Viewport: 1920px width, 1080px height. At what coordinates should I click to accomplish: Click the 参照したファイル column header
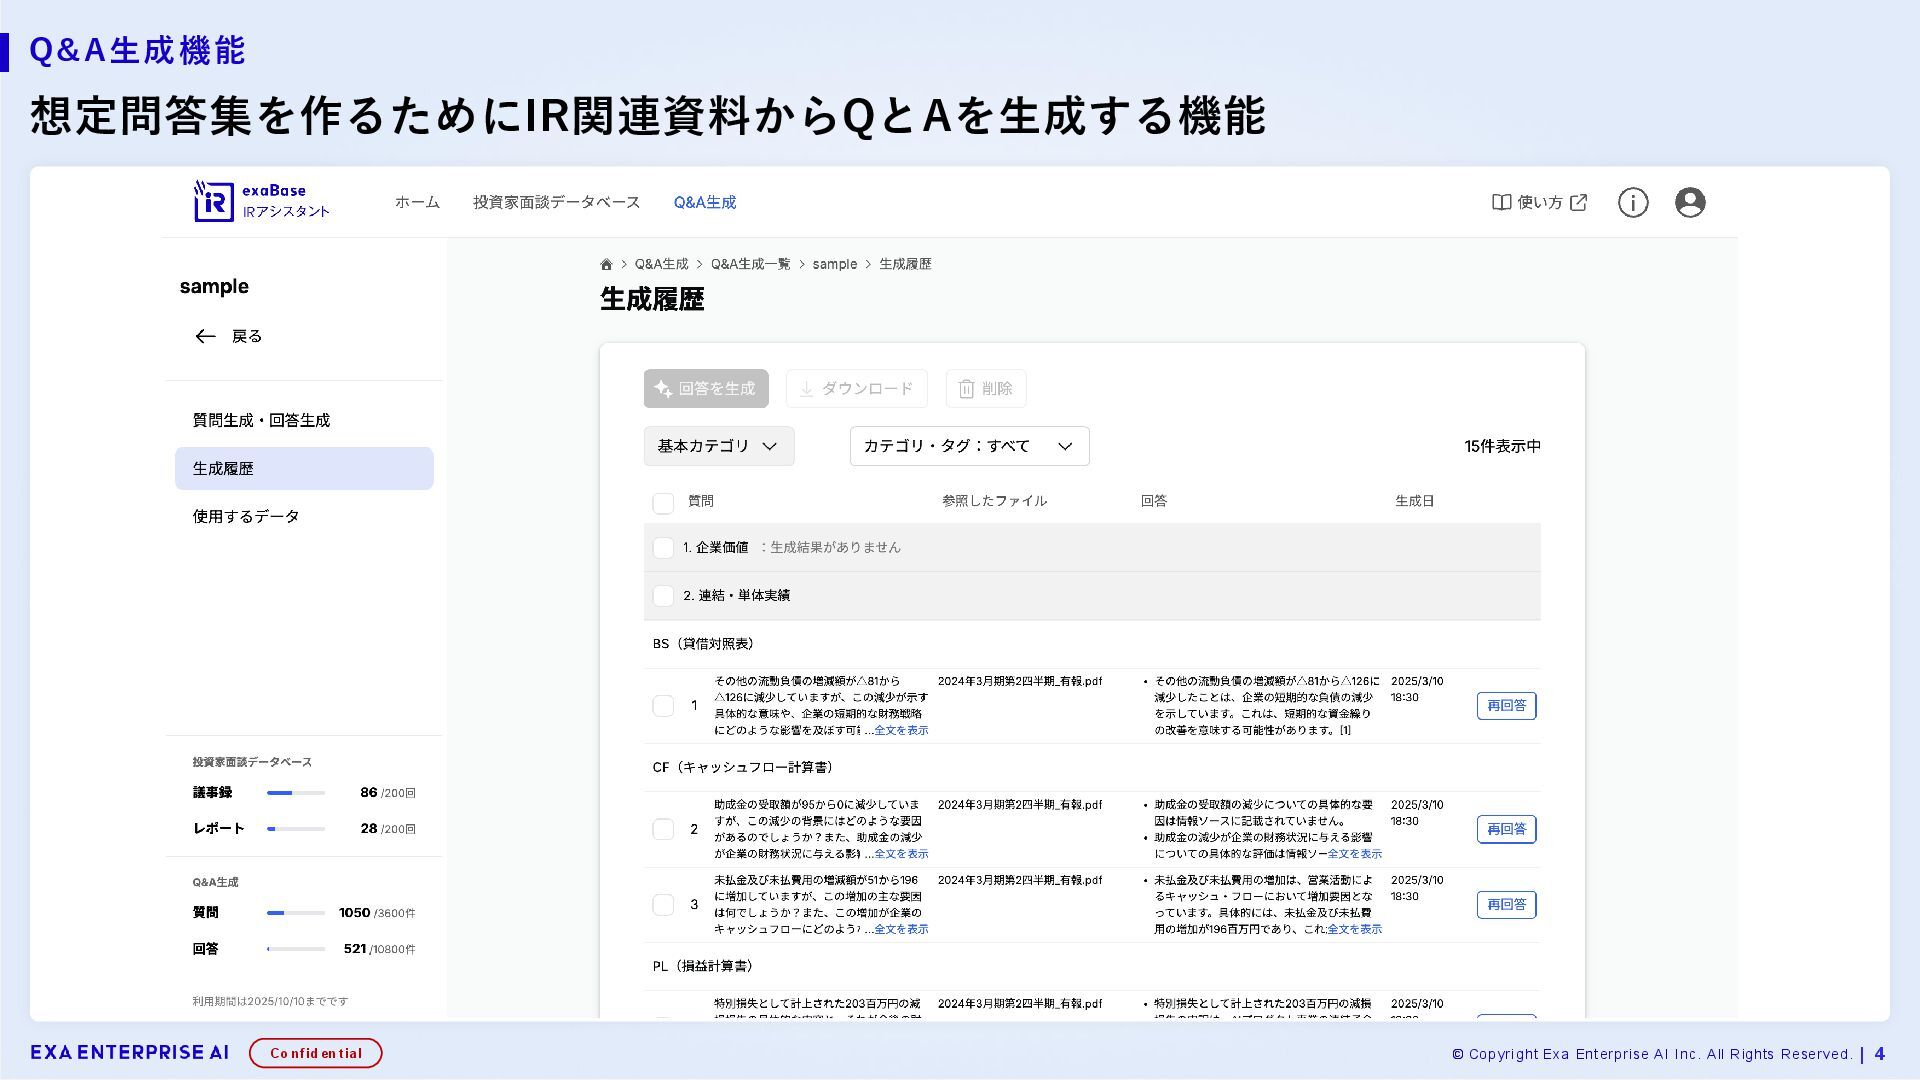(x=994, y=501)
